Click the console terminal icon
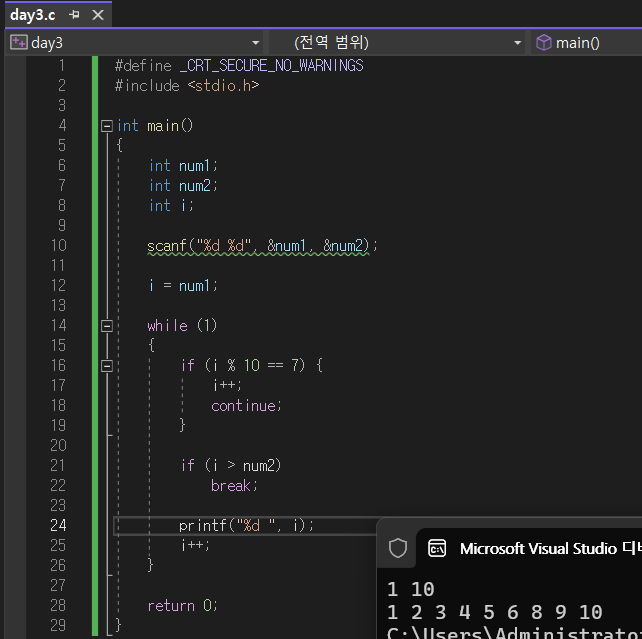642x639 pixels. pyautogui.click(x=437, y=548)
